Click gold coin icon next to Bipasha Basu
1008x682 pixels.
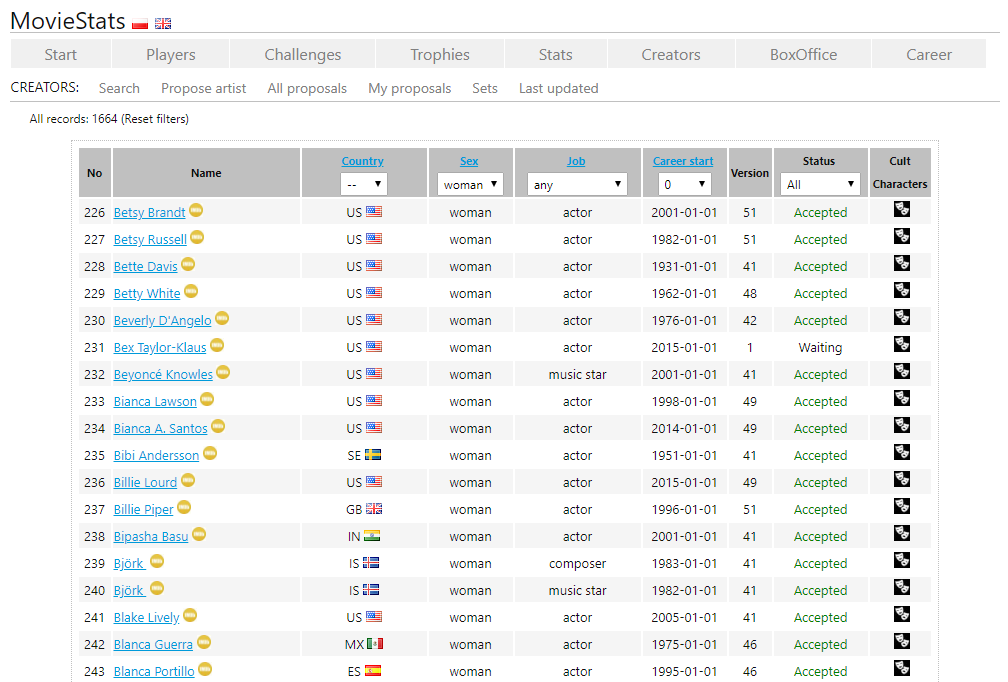tap(199, 534)
